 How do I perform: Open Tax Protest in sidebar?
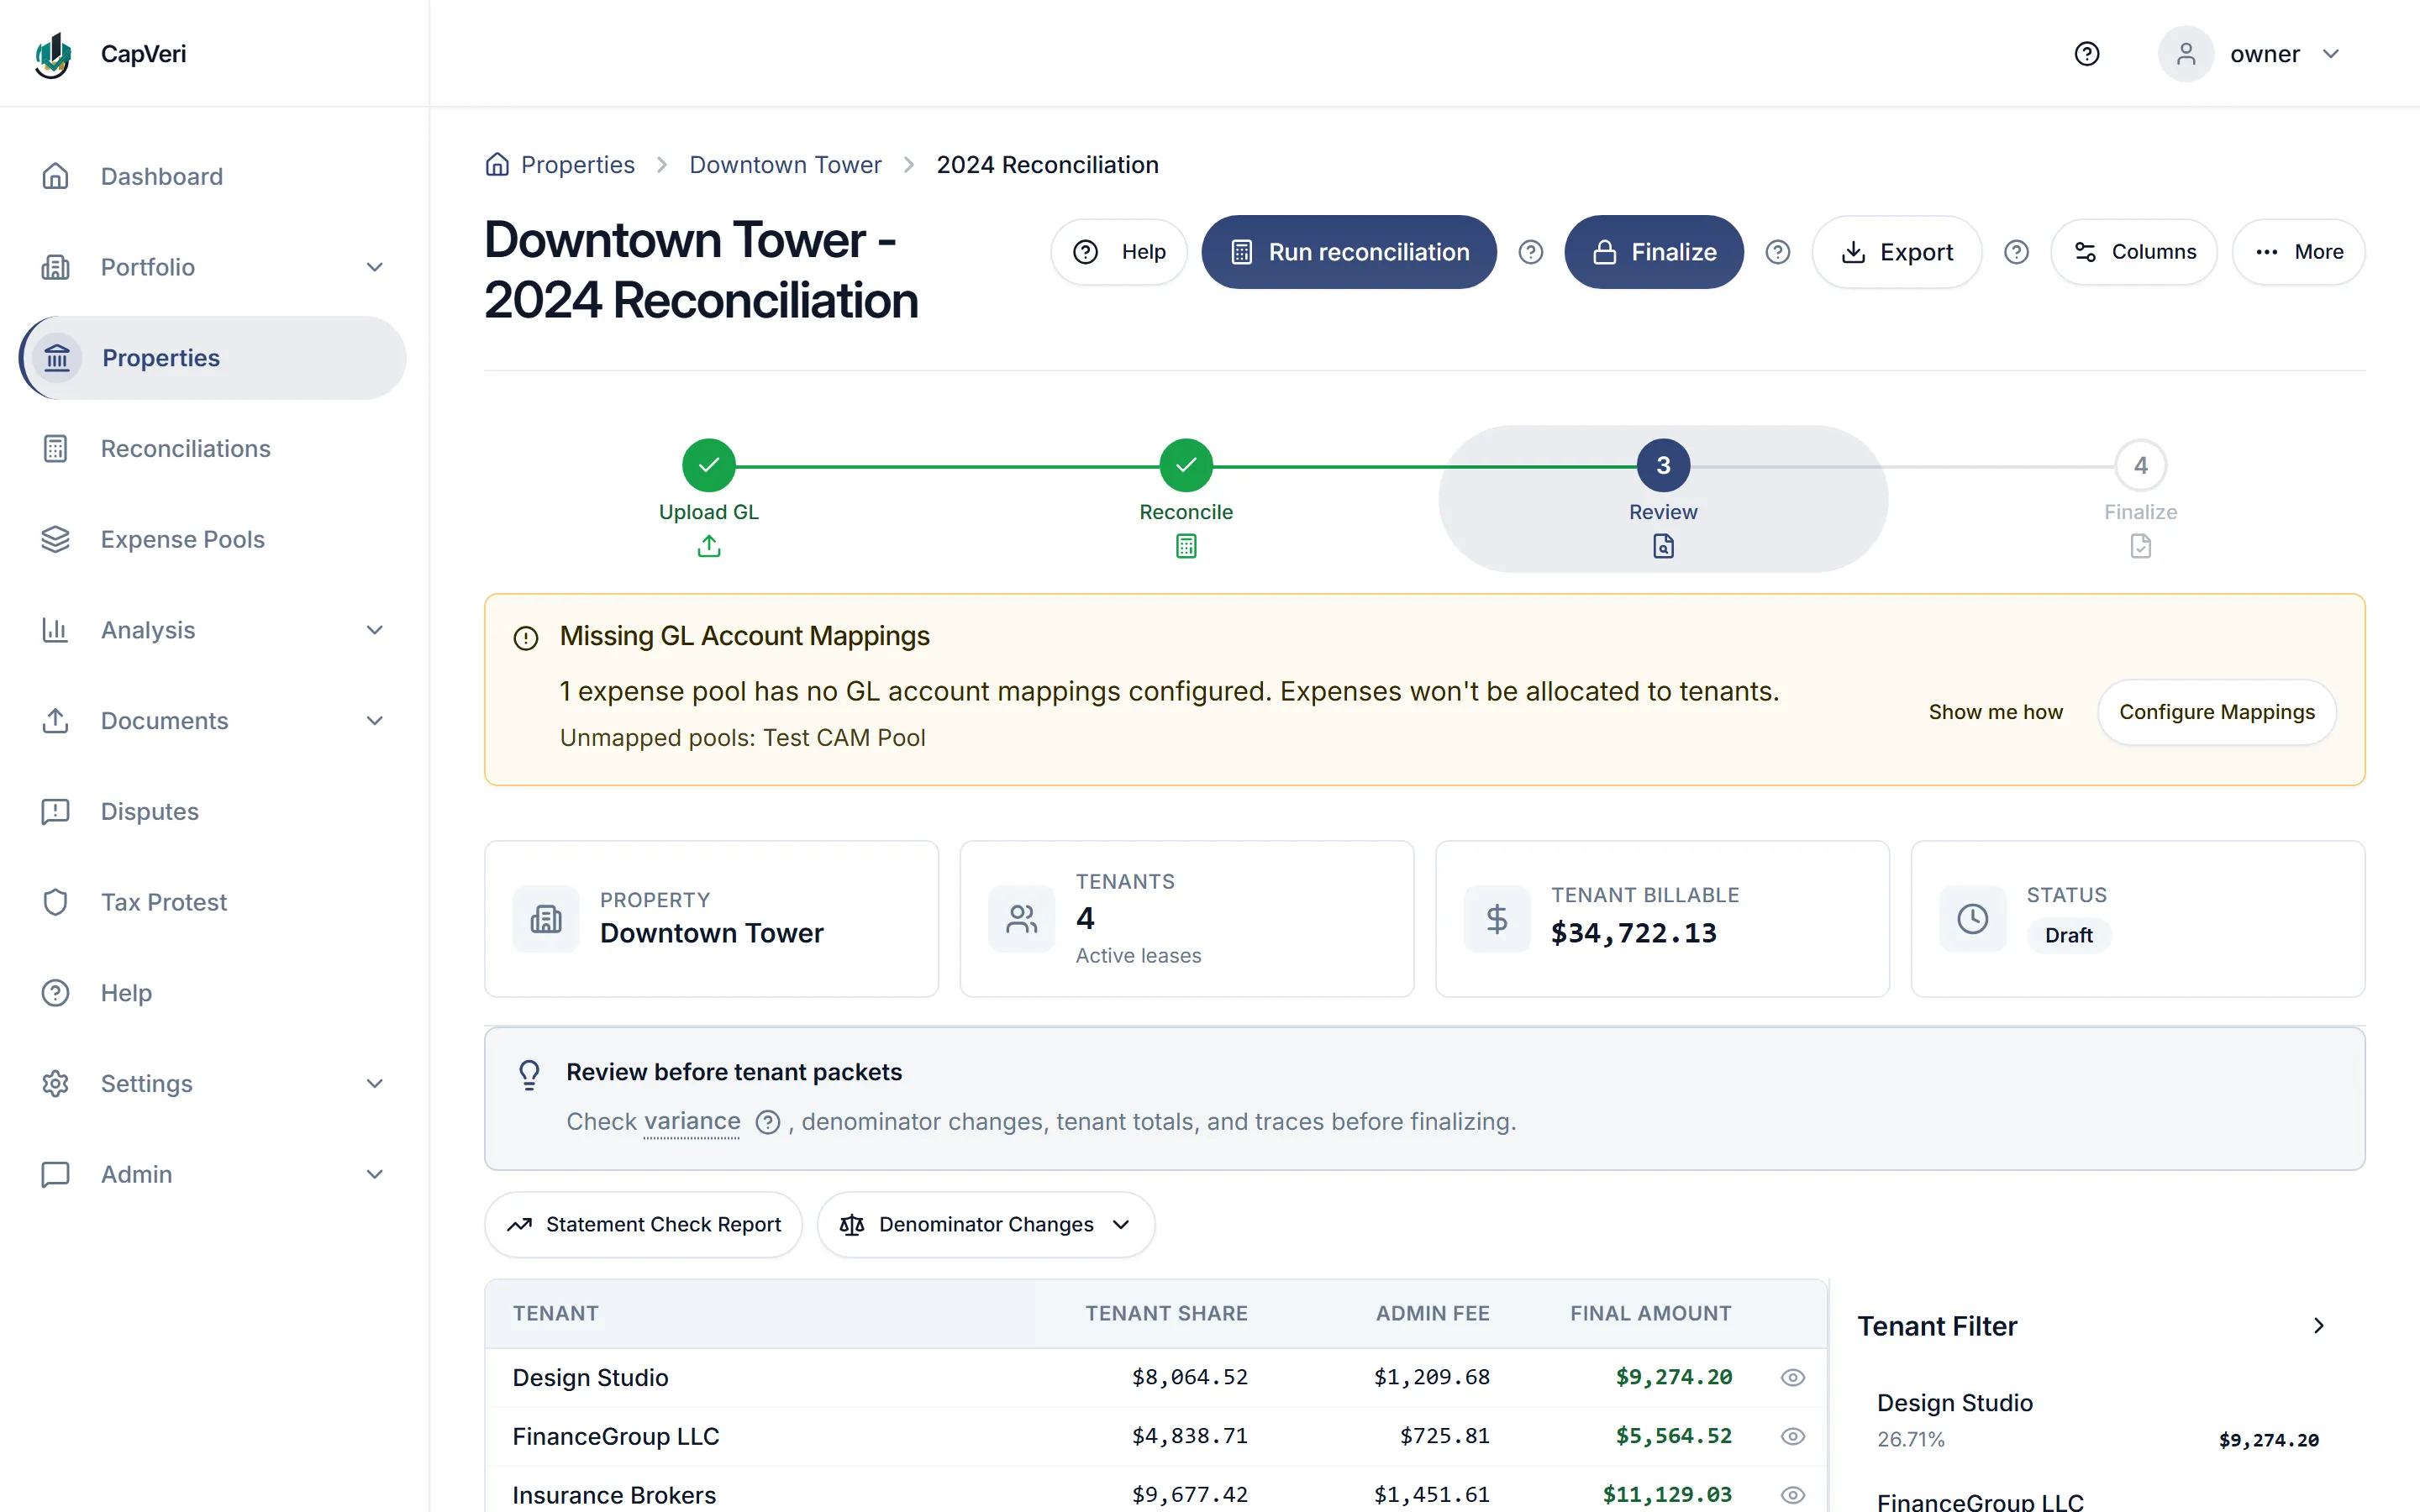pyautogui.click(x=213, y=902)
